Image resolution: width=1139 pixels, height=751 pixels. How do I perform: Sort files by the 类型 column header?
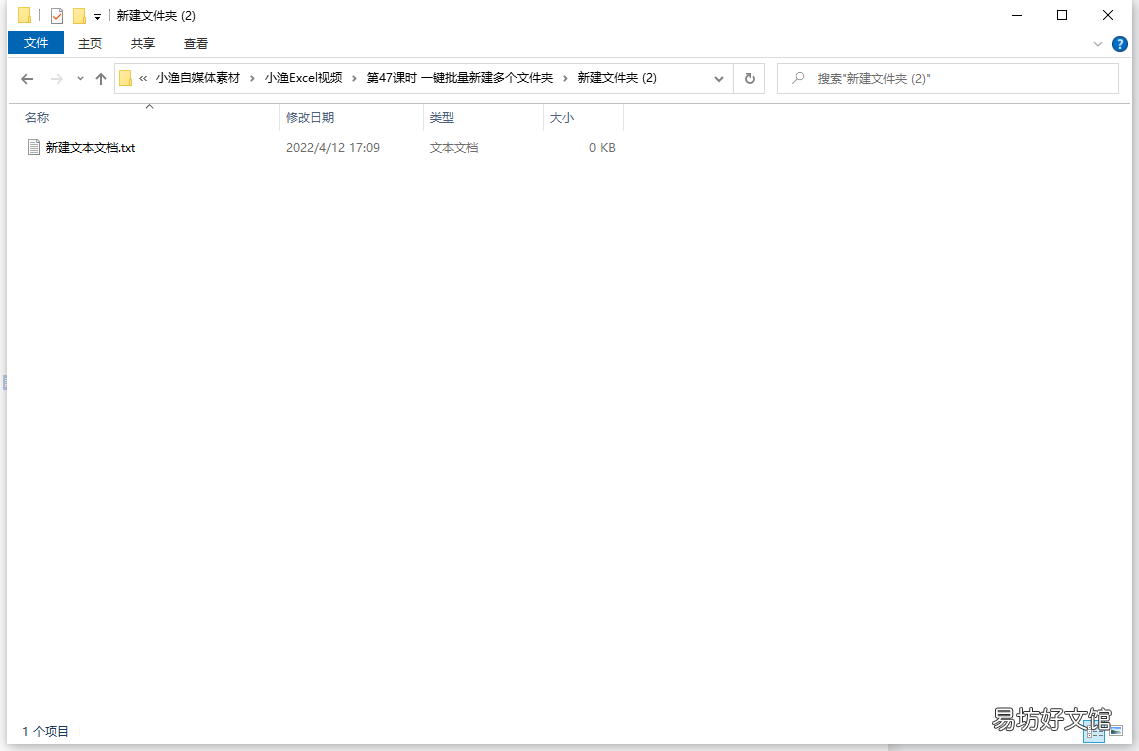484,118
